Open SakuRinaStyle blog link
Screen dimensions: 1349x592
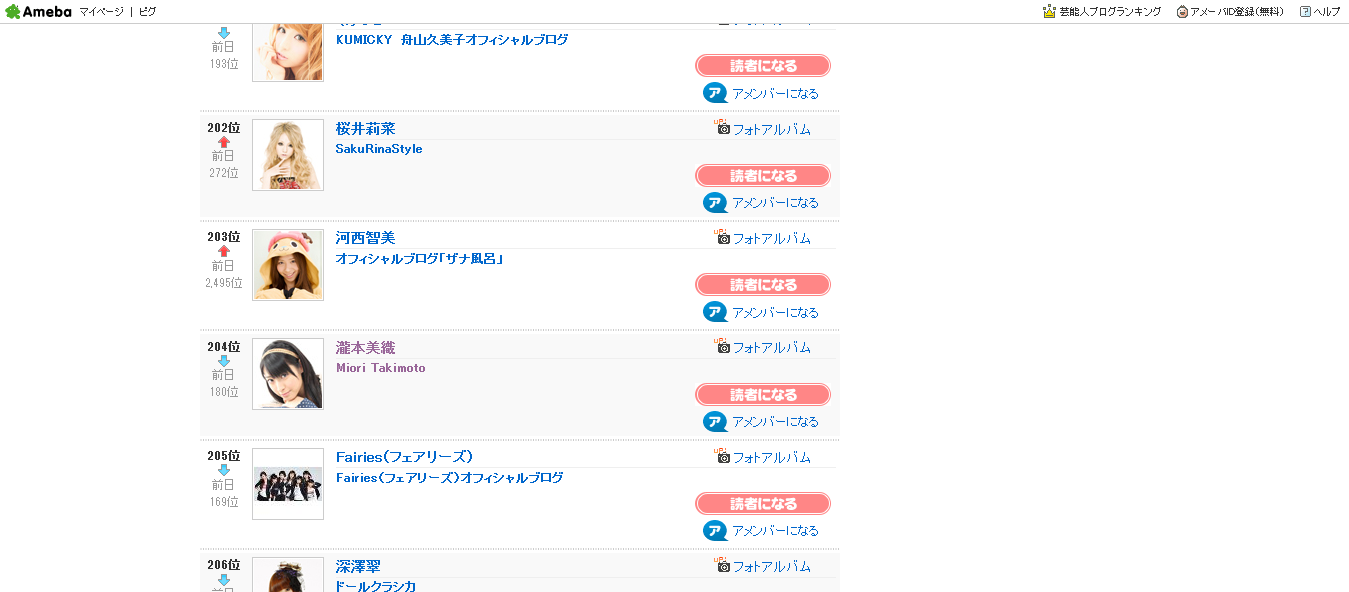379,149
